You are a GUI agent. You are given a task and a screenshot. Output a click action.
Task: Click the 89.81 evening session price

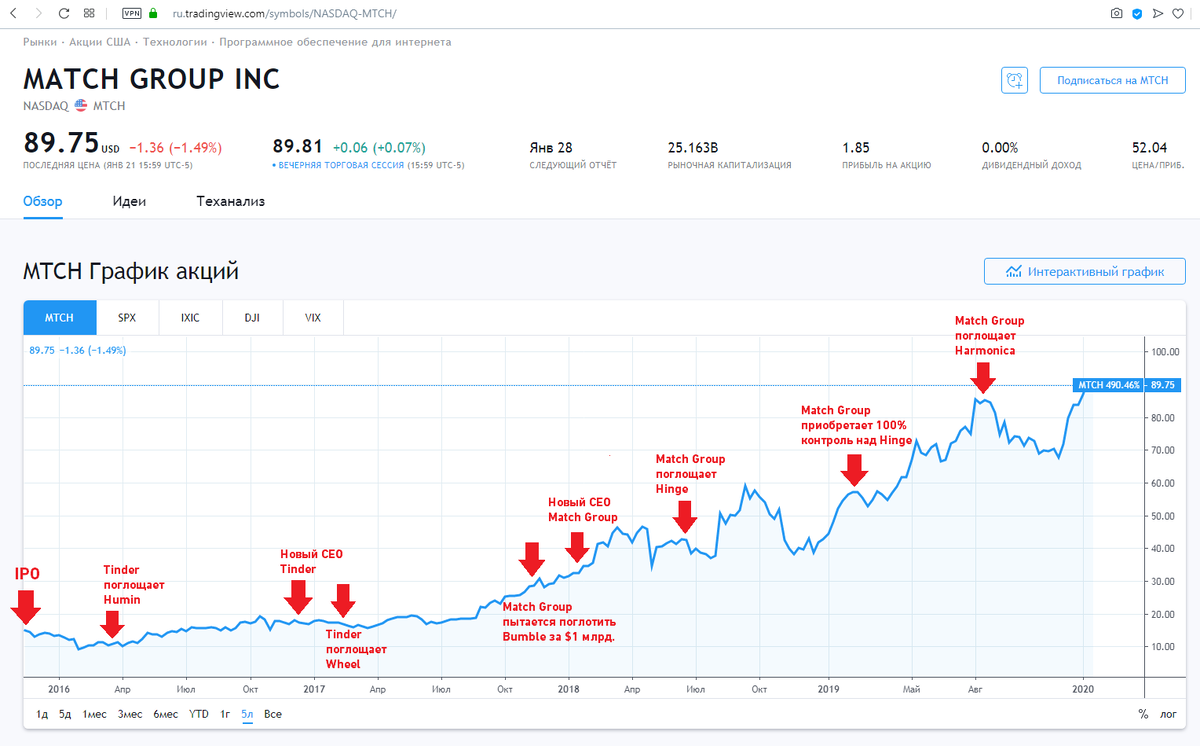pos(298,147)
